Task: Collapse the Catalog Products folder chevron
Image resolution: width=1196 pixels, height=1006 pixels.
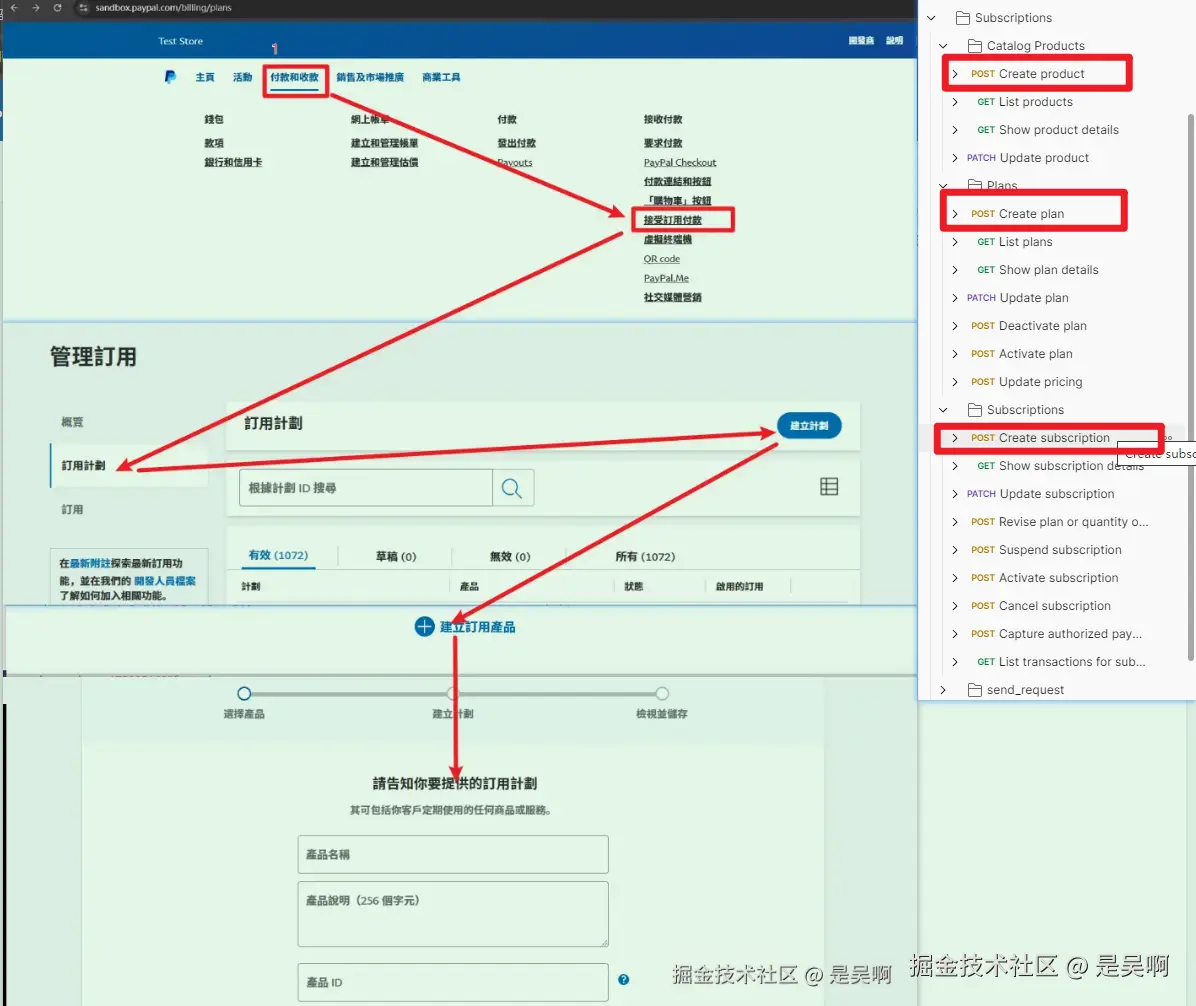Action: tap(944, 46)
